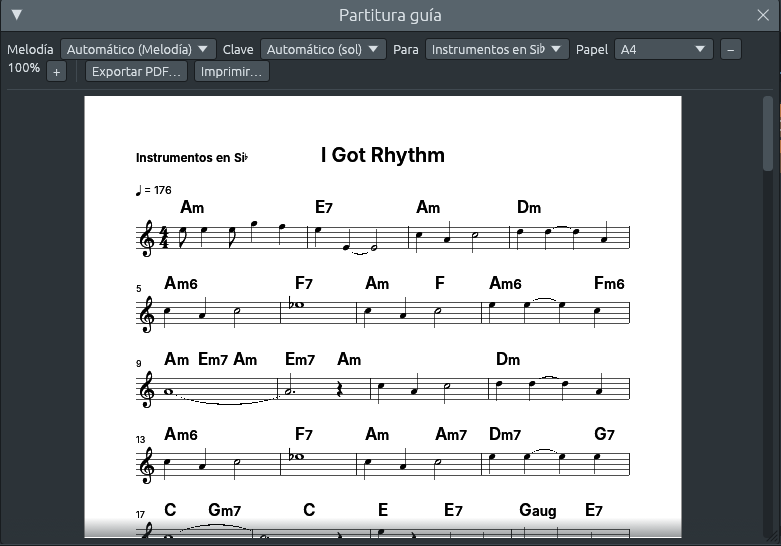This screenshot has height=546, width=781.
Task: Click the E7 chord in first line
Action: point(324,207)
